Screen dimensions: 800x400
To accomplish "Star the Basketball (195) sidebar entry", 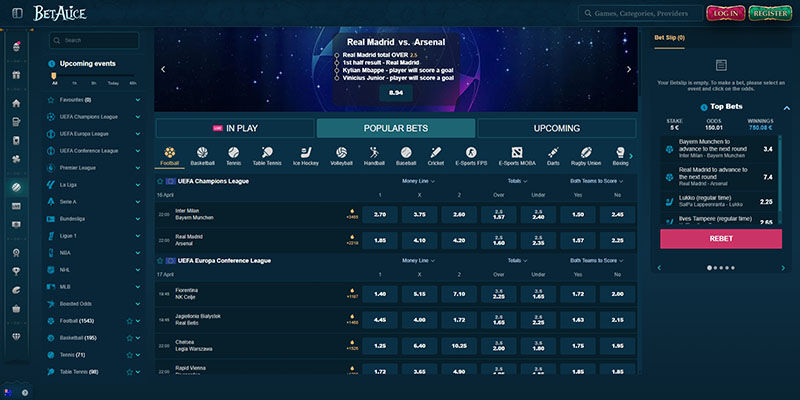I will 130,338.
